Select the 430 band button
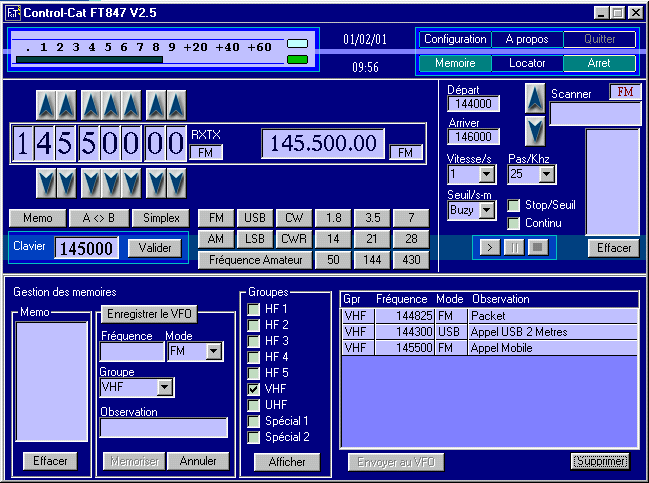This screenshot has height=483, width=649. (x=411, y=260)
